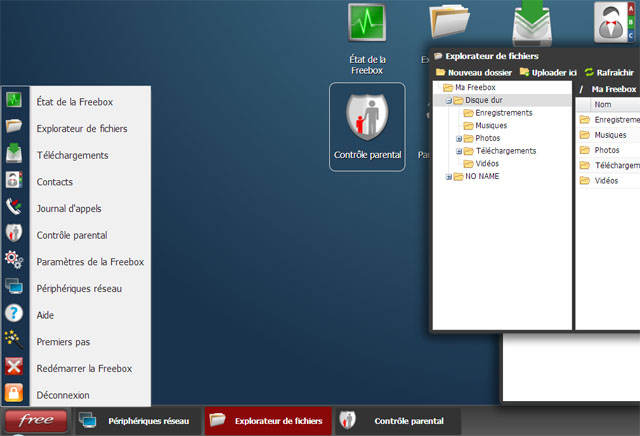Click Musiques folder icon in the Nom list
Image resolution: width=640 pixels, height=436 pixels.
point(584,135)
